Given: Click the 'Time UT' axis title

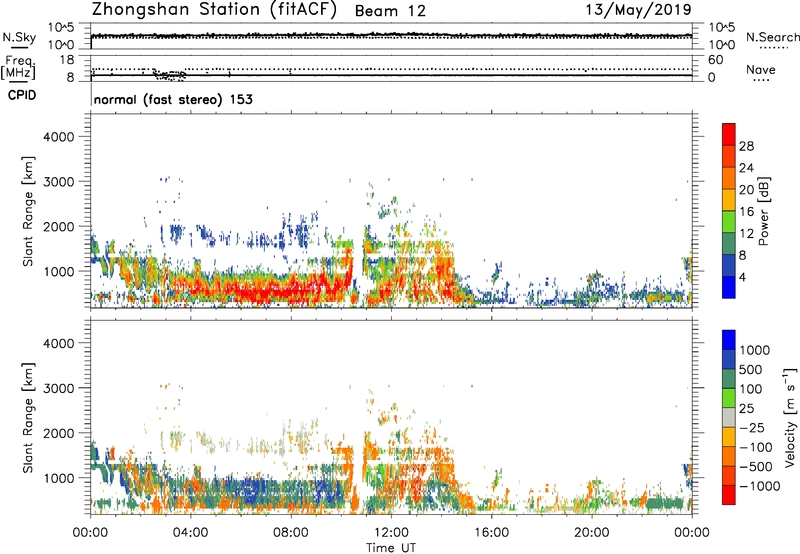Looking at the screenshot, I should click(x=391, y=548).
